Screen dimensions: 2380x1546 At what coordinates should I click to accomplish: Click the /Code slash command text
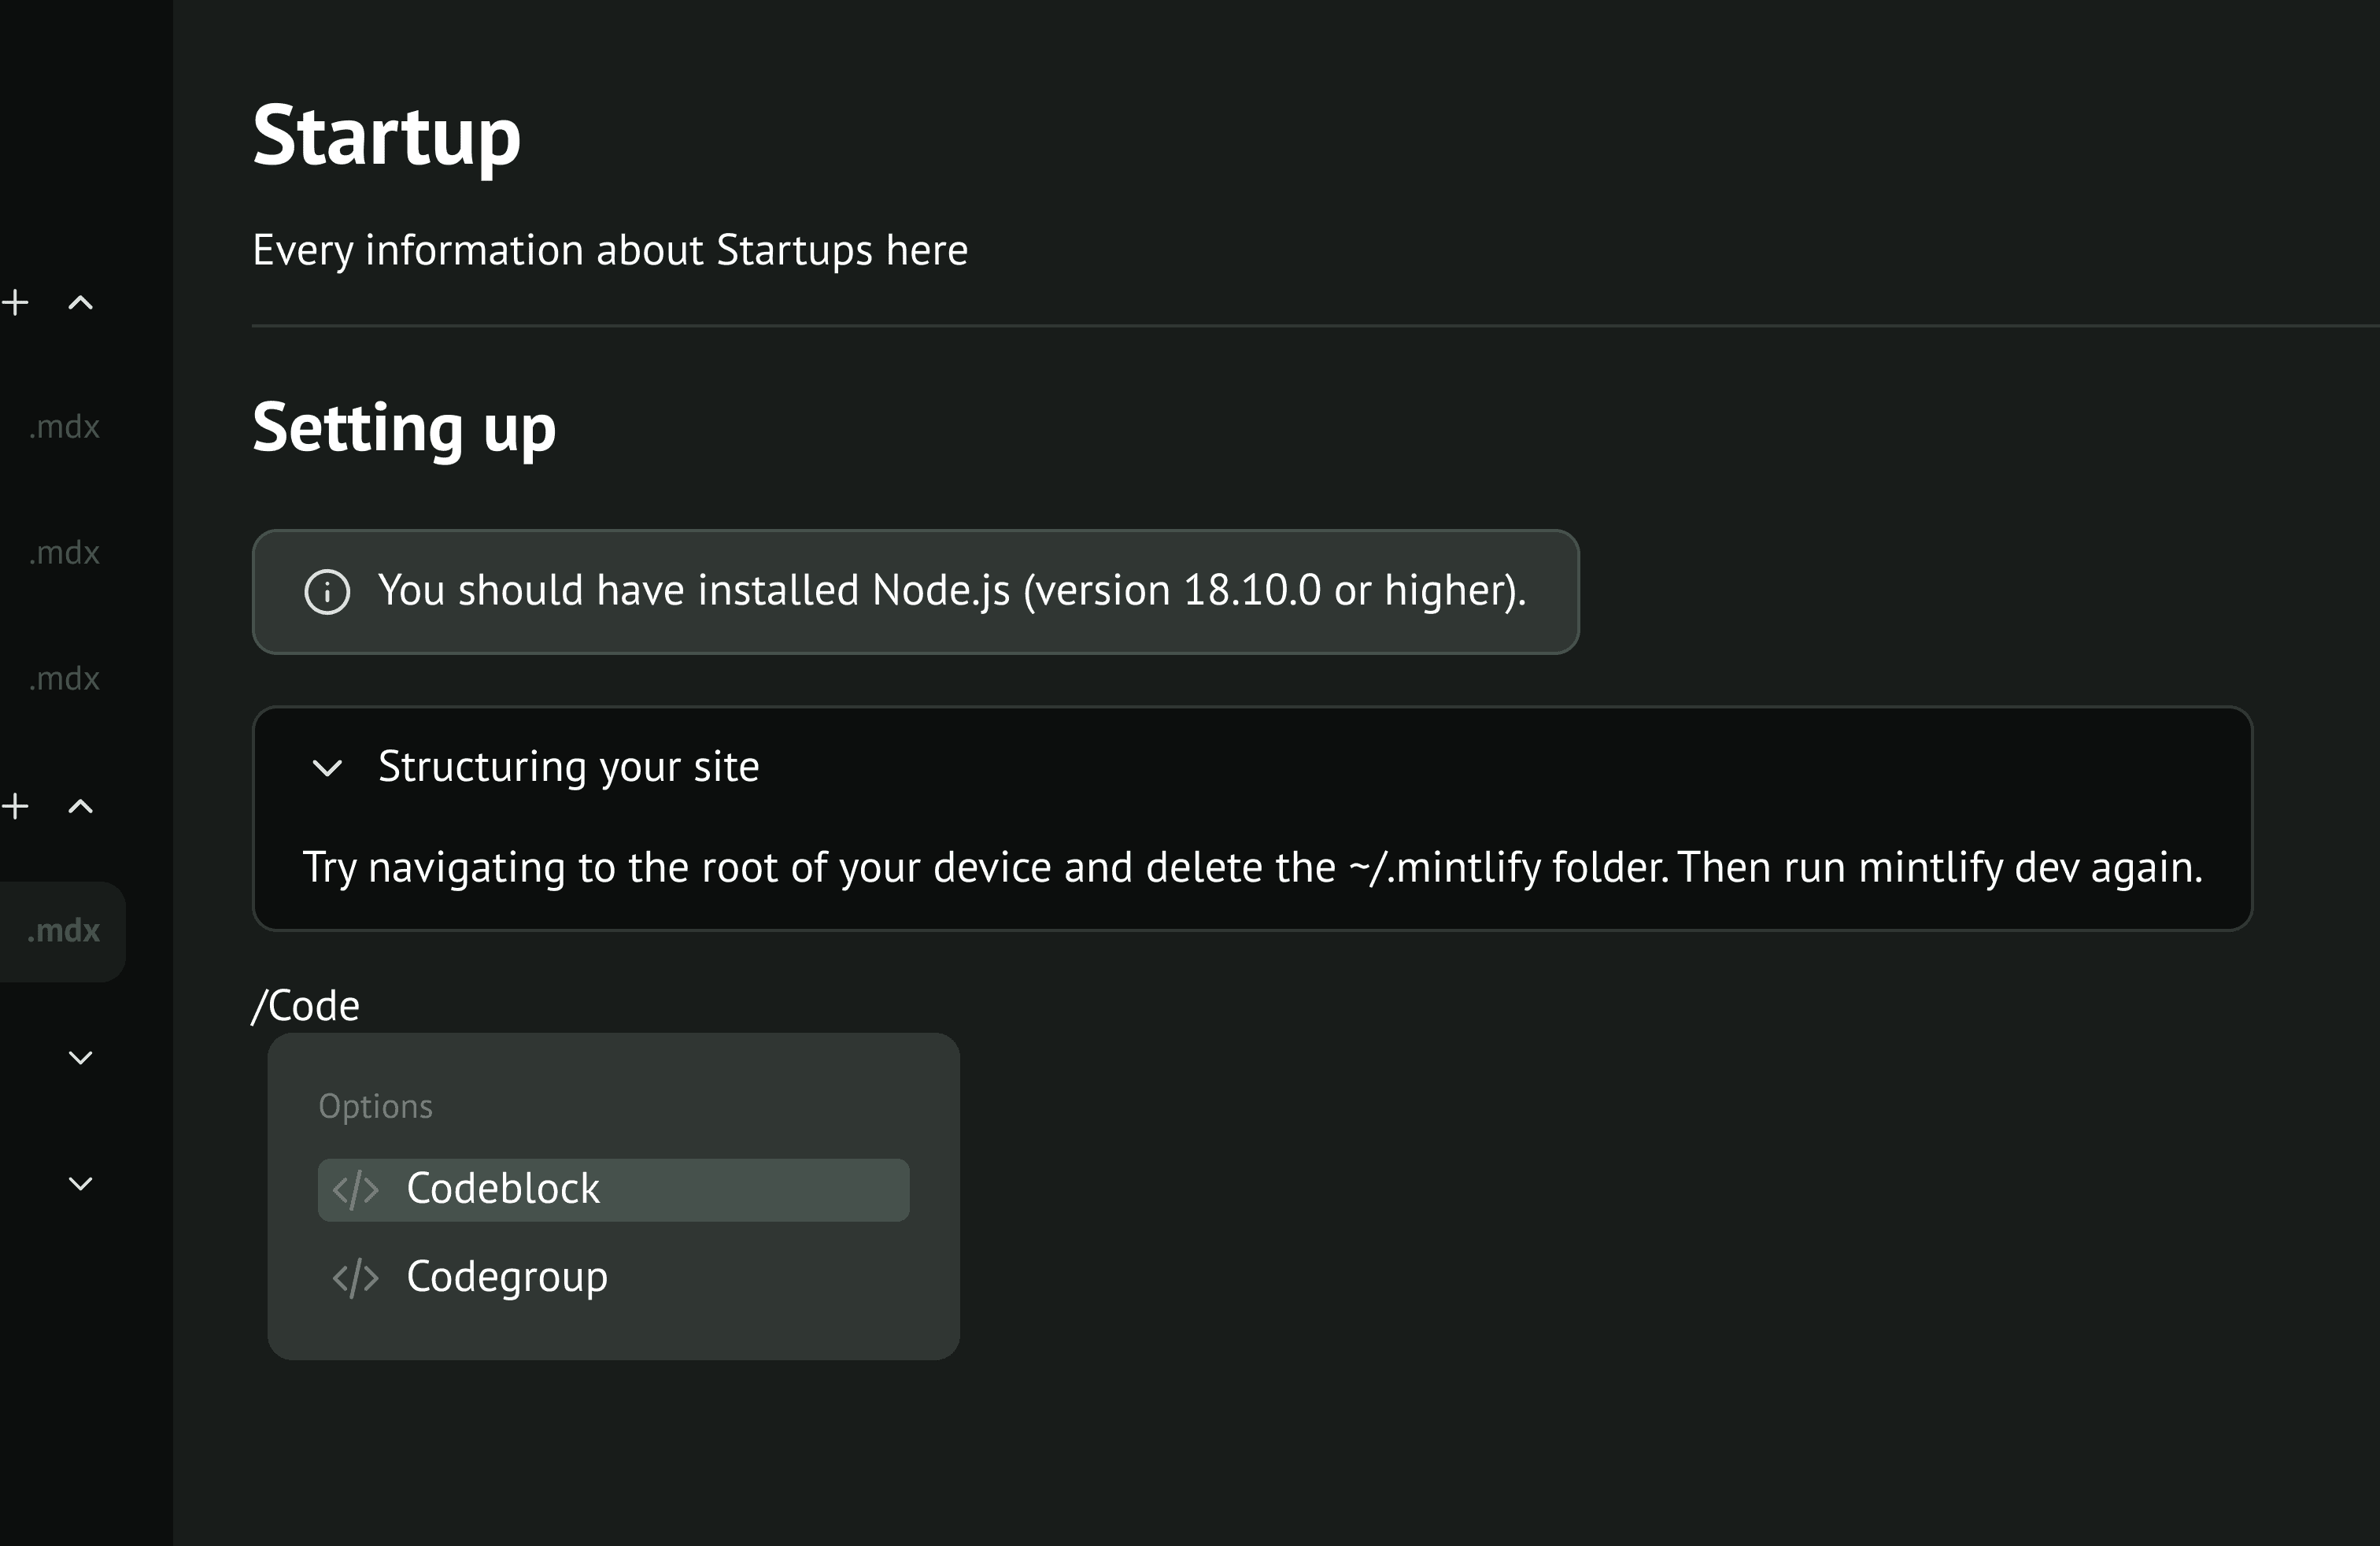tap(306, 1006)
